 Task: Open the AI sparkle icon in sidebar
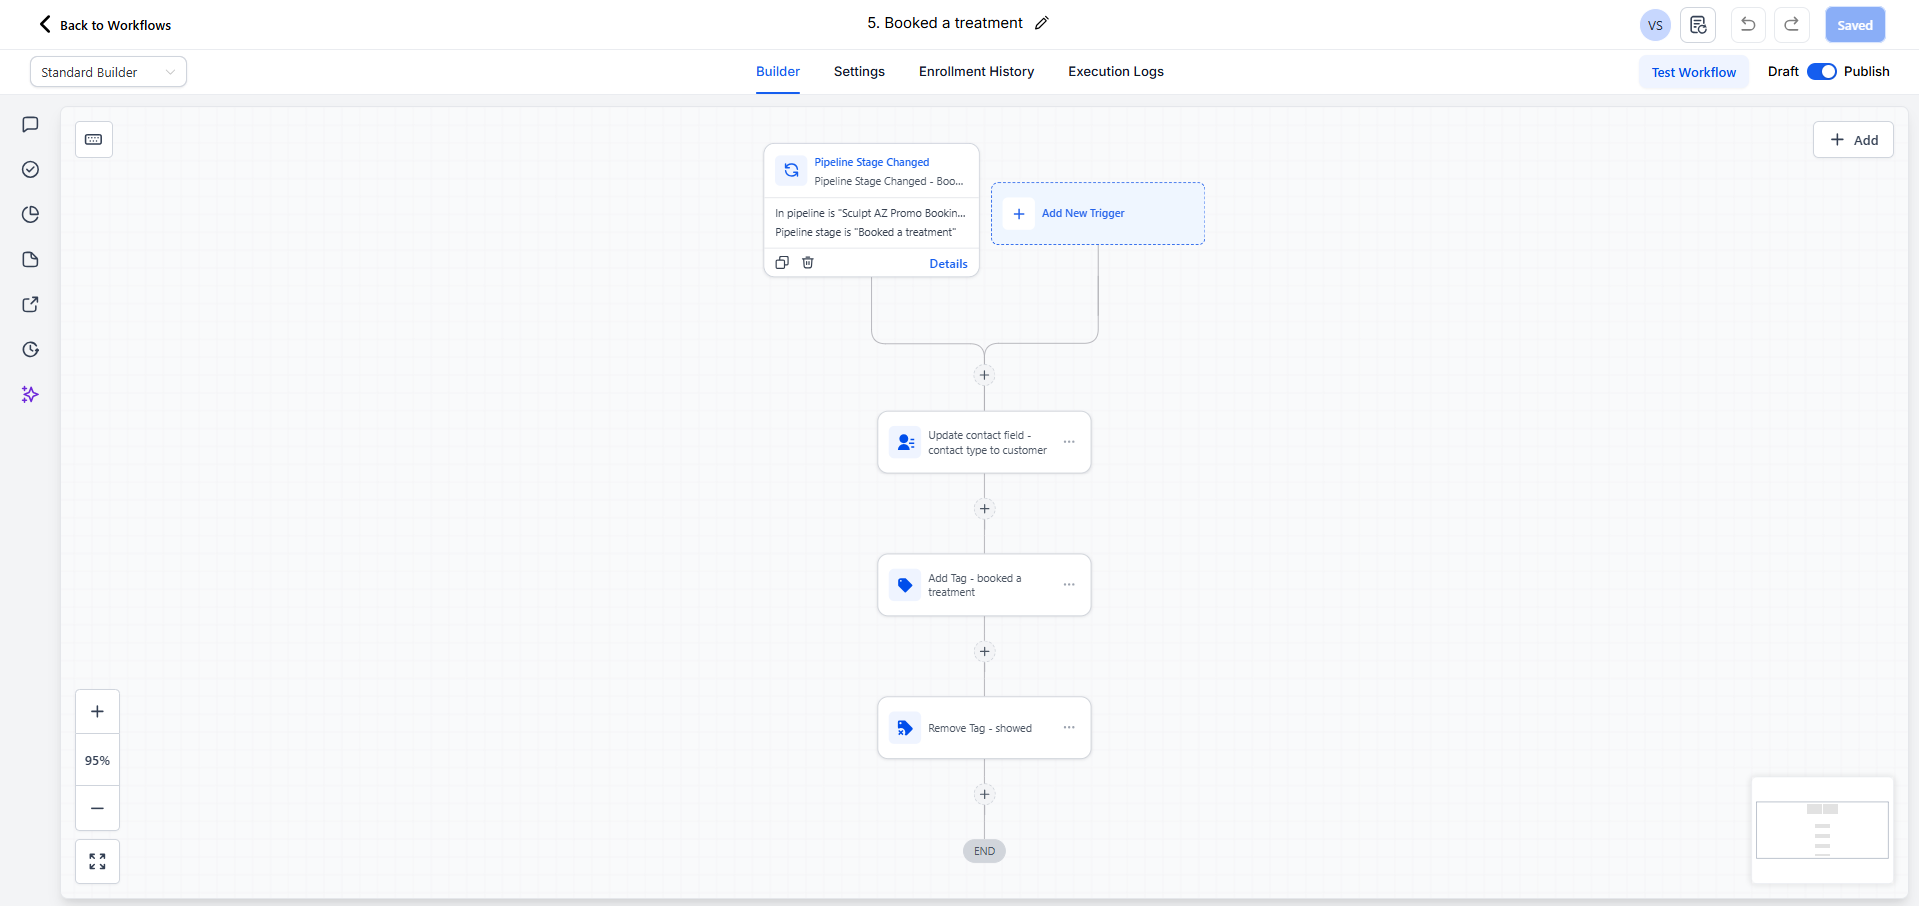tap(30, 395)
